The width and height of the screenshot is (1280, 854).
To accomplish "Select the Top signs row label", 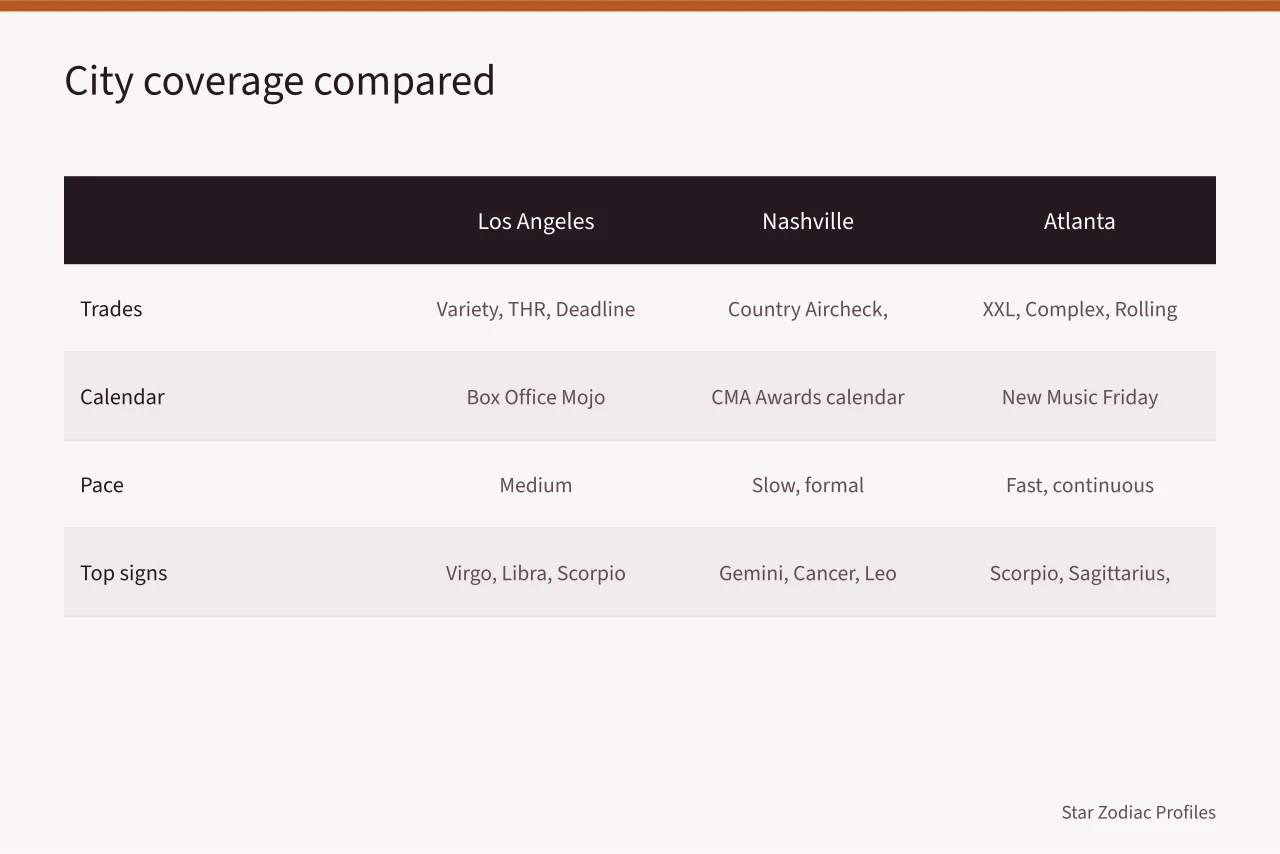I will click(124, 573).
